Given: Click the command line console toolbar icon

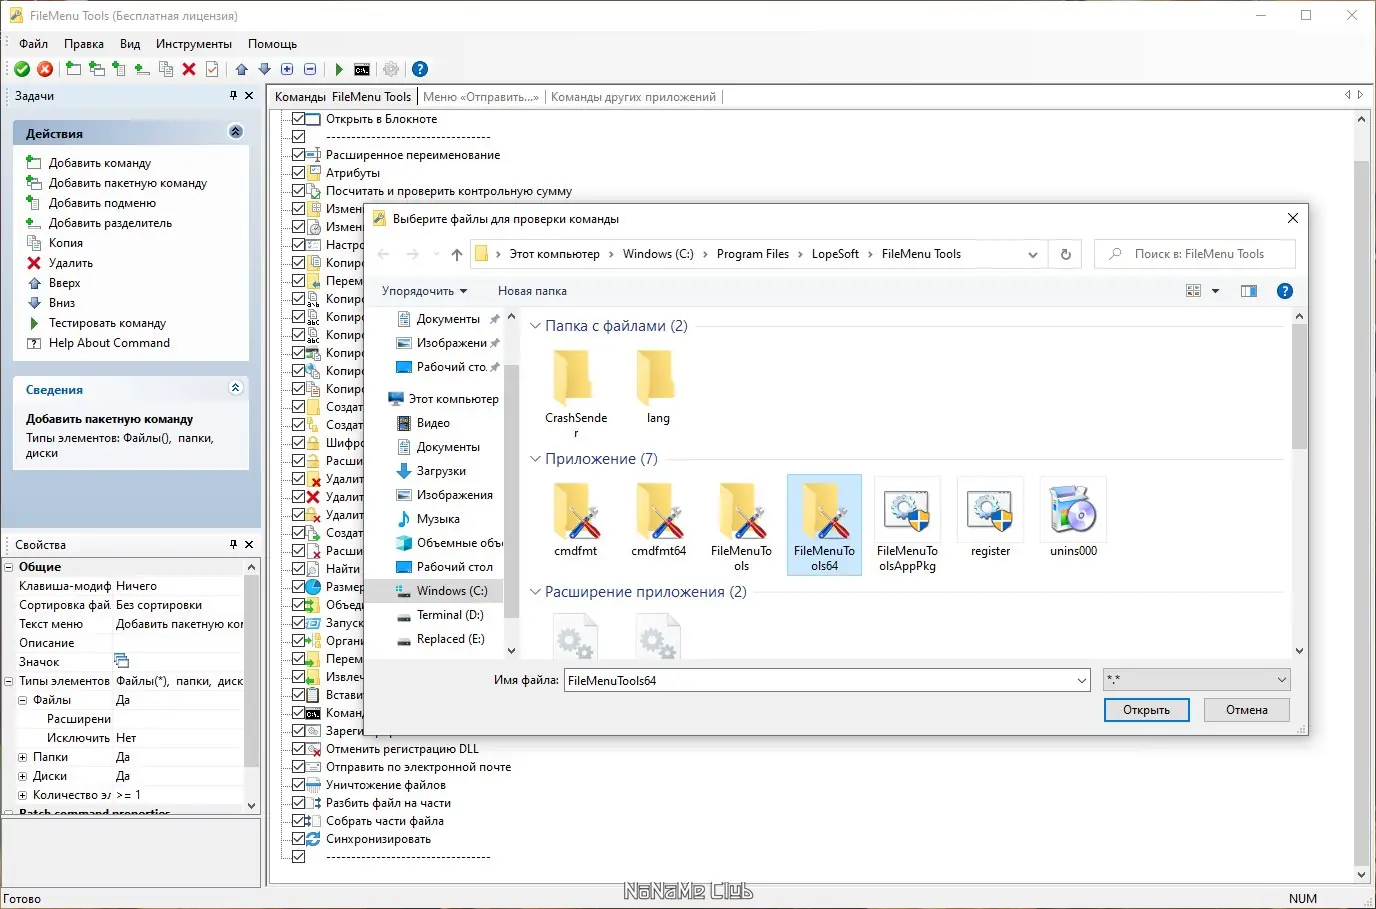Looking at the screenshot, I should click(362, 69).
